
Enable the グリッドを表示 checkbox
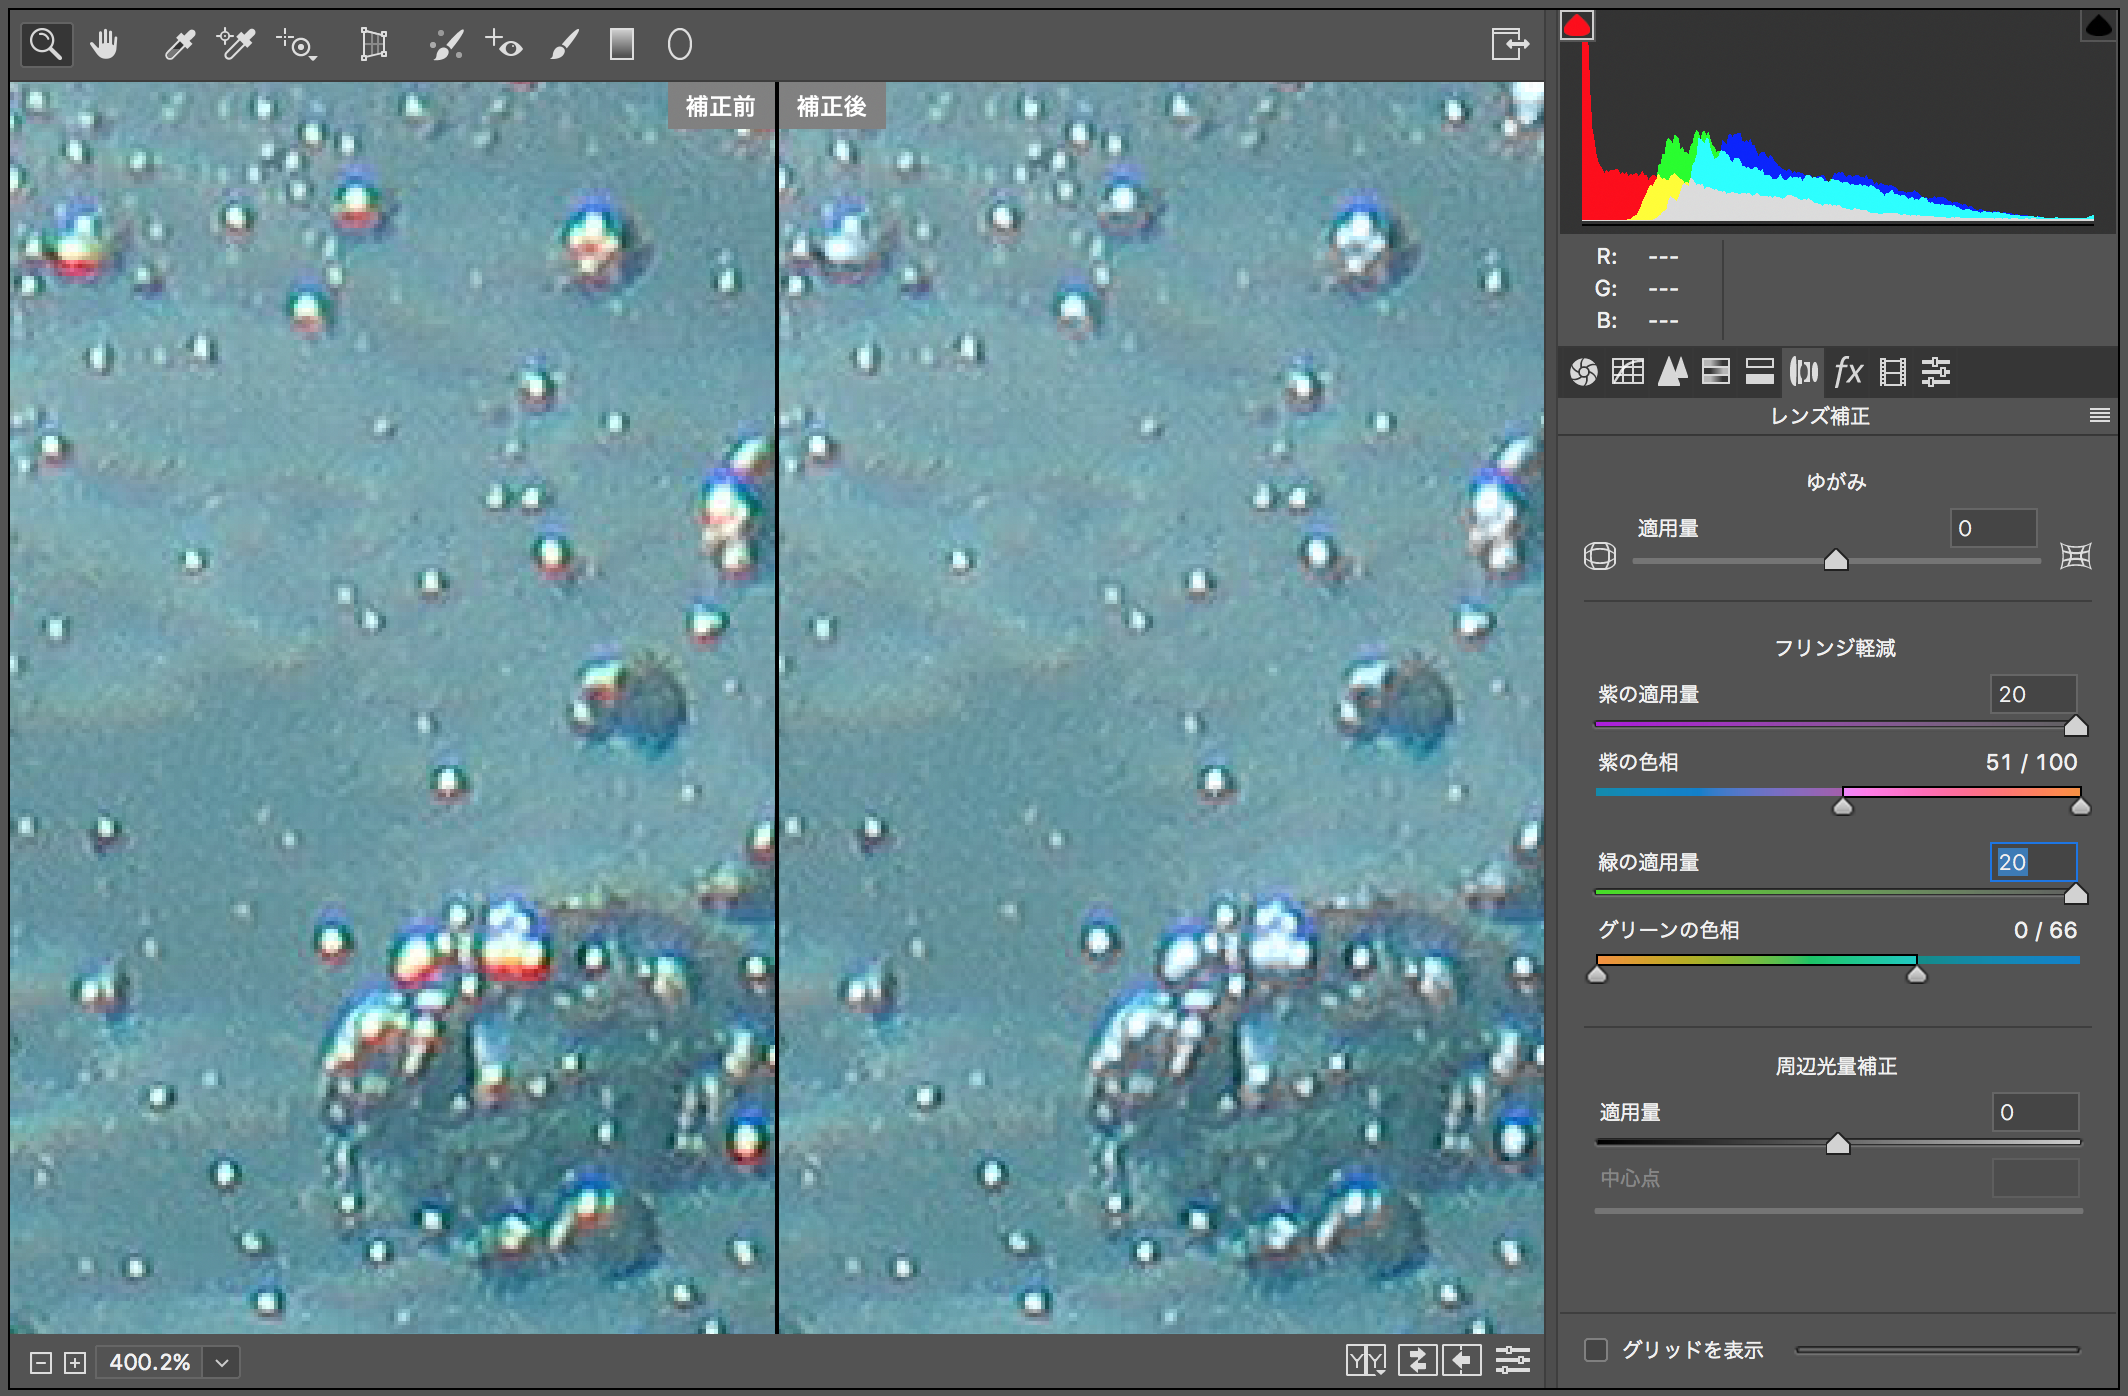(x=1596, y=1350)
